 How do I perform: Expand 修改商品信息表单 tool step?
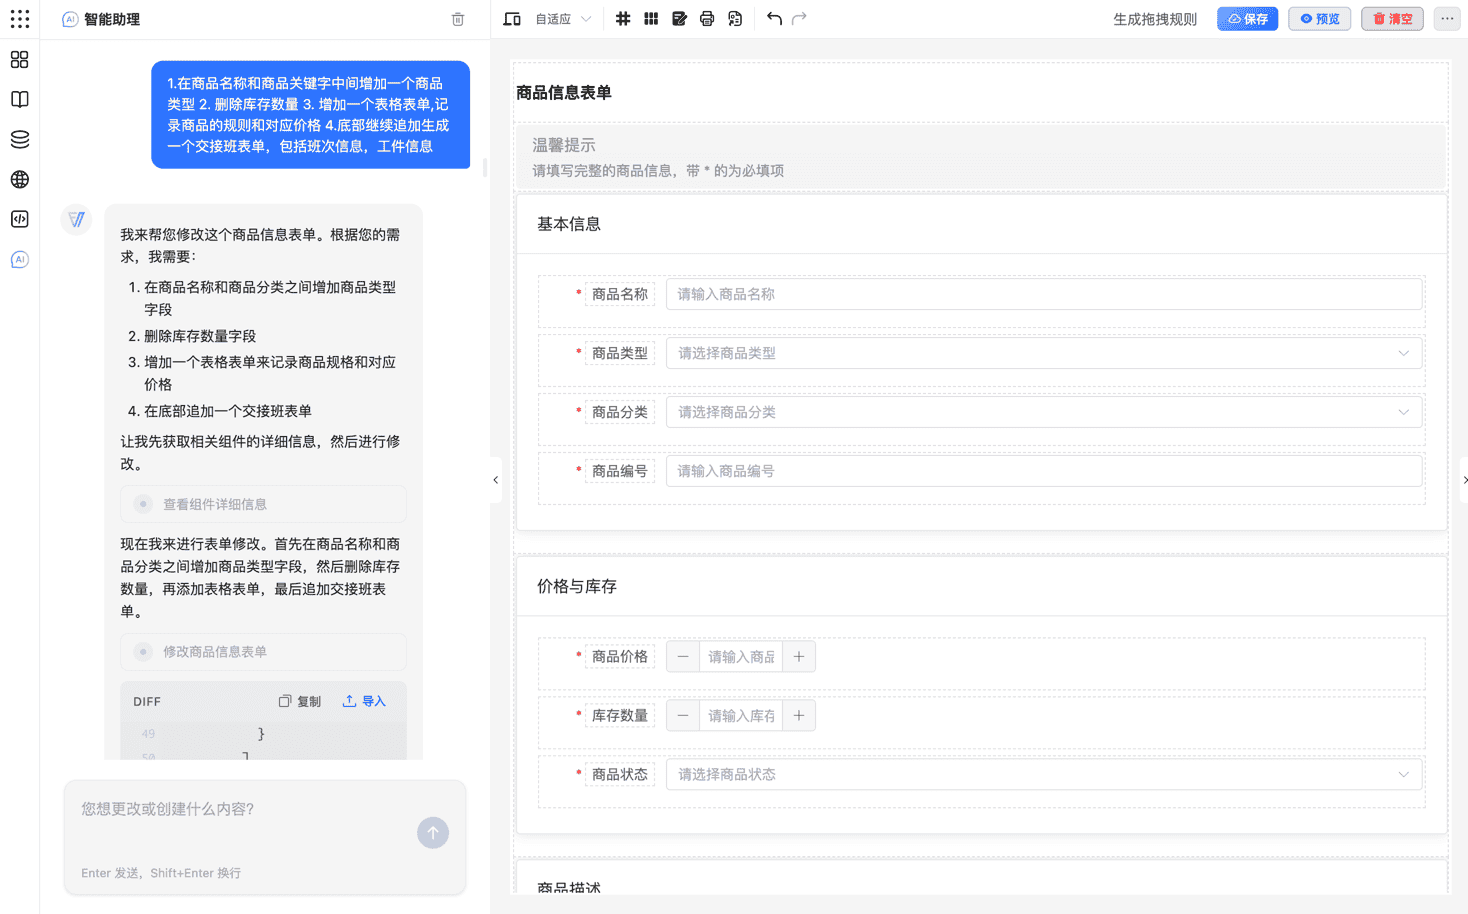click(264, 652)
